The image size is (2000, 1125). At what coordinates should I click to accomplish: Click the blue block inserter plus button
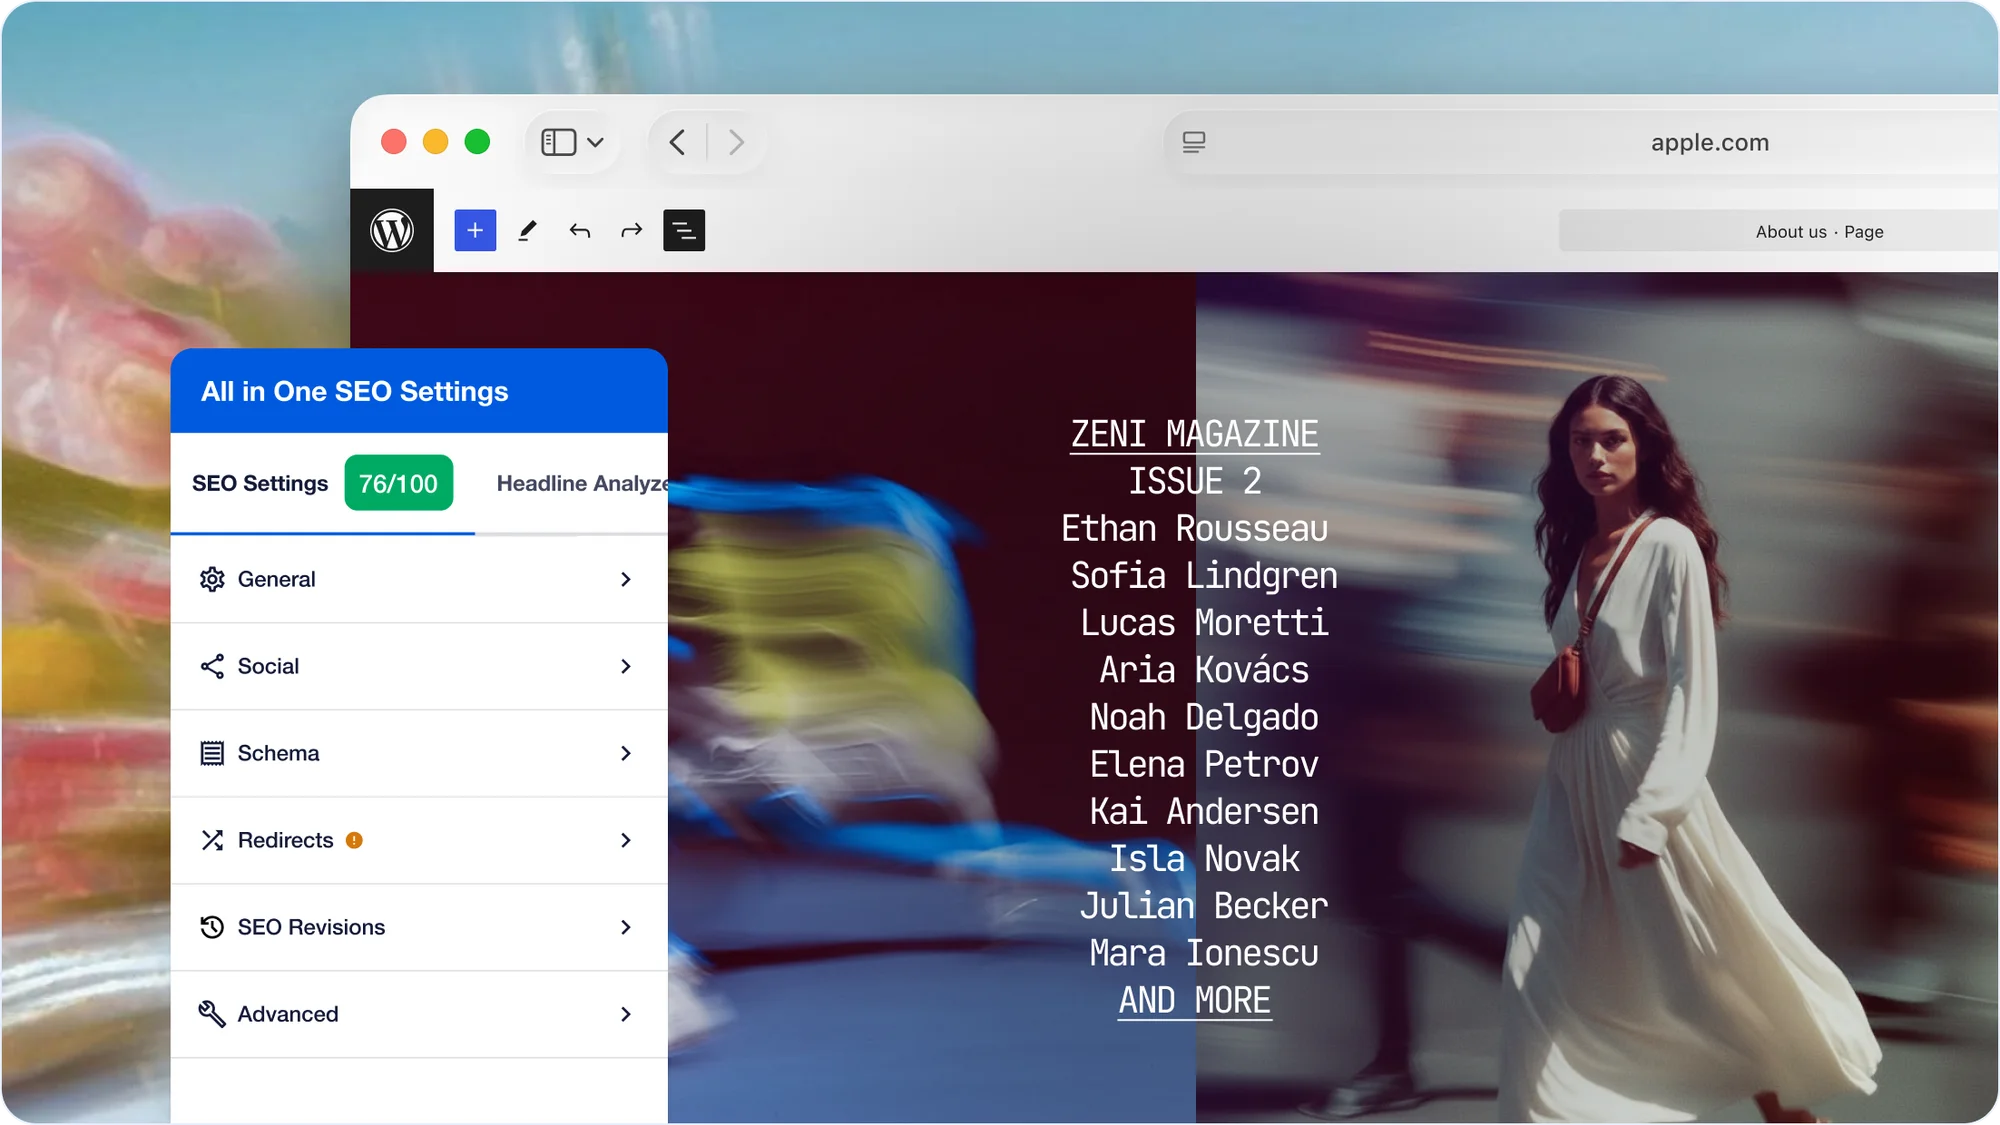(475, 231)
